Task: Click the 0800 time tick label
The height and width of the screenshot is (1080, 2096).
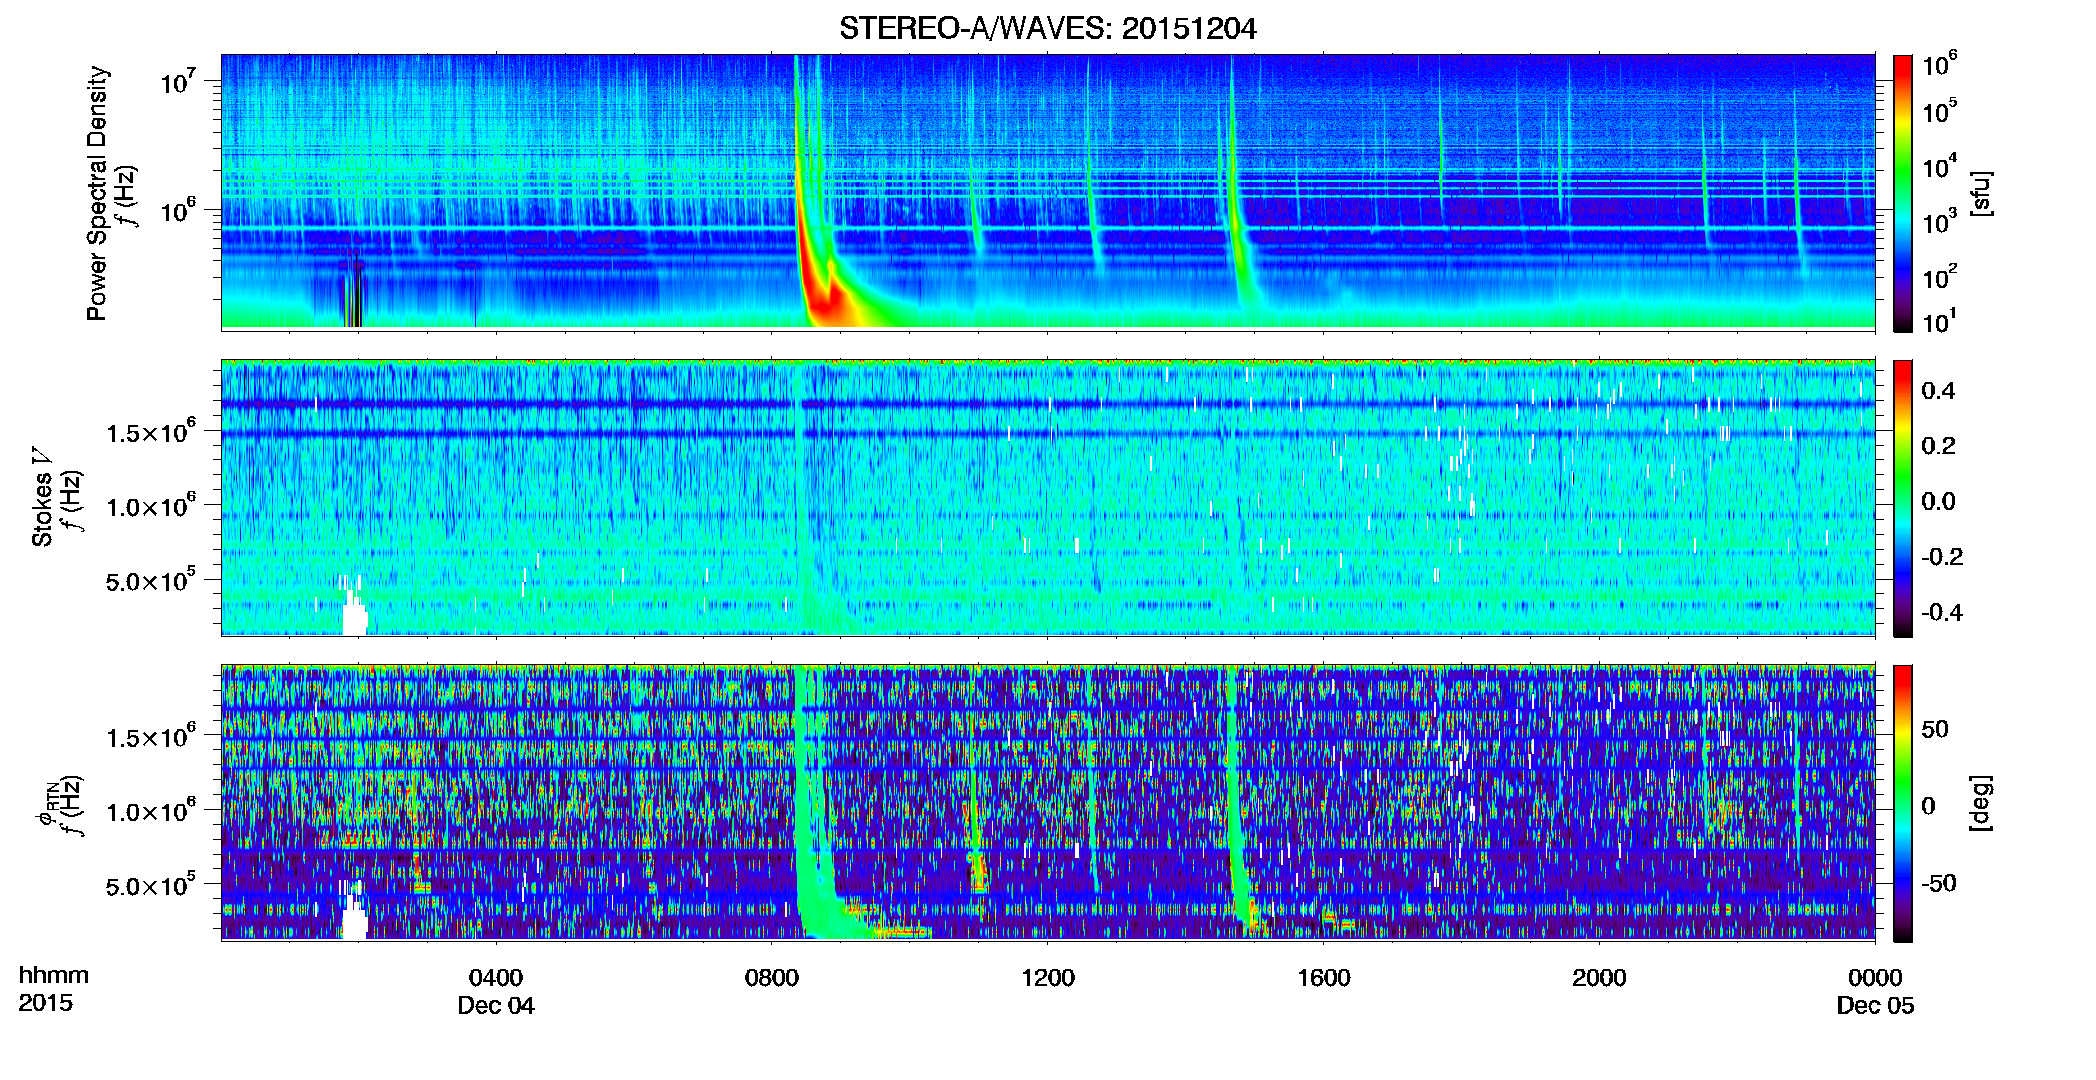Action: pos(772,978)
